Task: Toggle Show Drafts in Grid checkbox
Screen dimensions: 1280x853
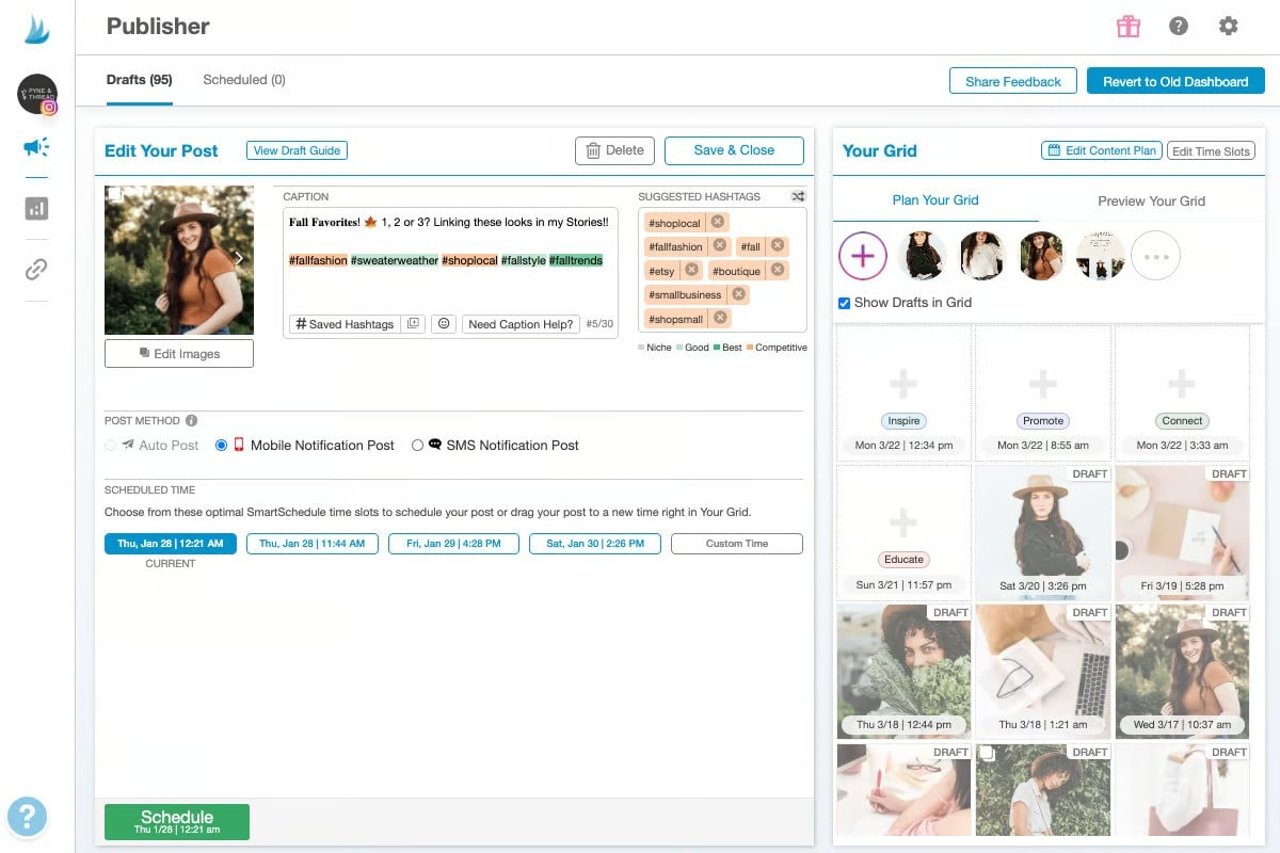Action: click(x=844, y=303)
